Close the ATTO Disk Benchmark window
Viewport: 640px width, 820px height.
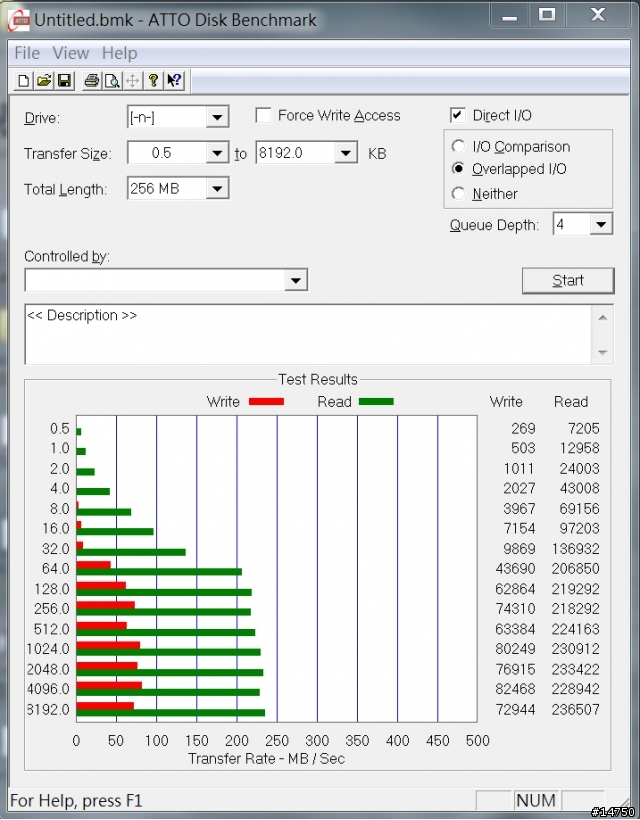click(x=597, y=16)
